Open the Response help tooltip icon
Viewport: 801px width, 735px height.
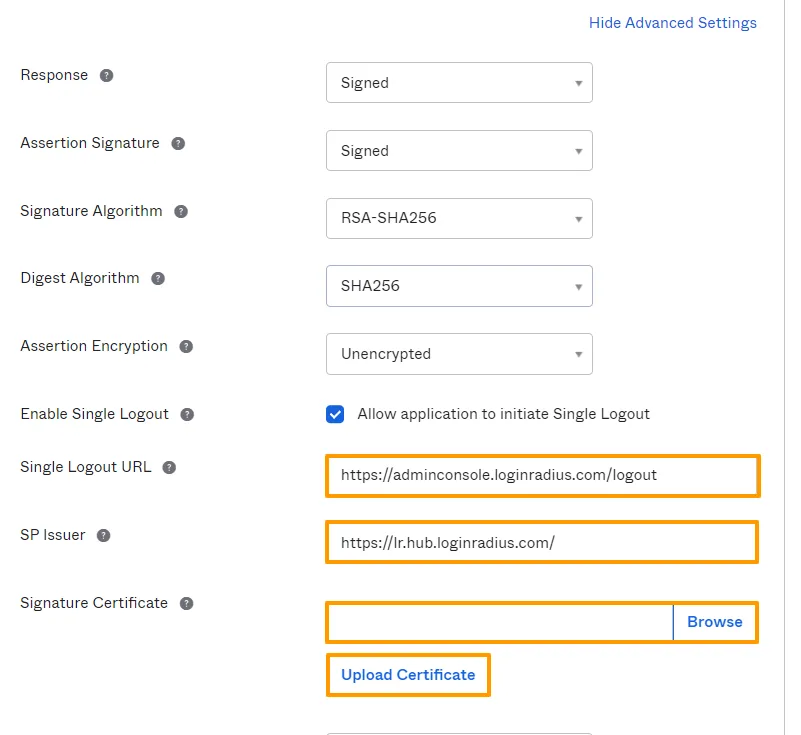click(x=106, y=74)
